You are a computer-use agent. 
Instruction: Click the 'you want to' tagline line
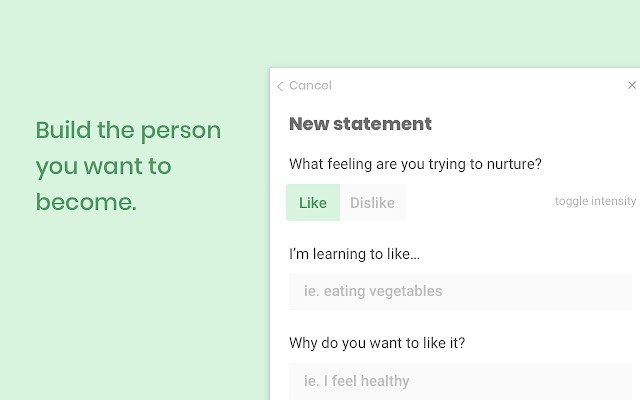[103, 166]
